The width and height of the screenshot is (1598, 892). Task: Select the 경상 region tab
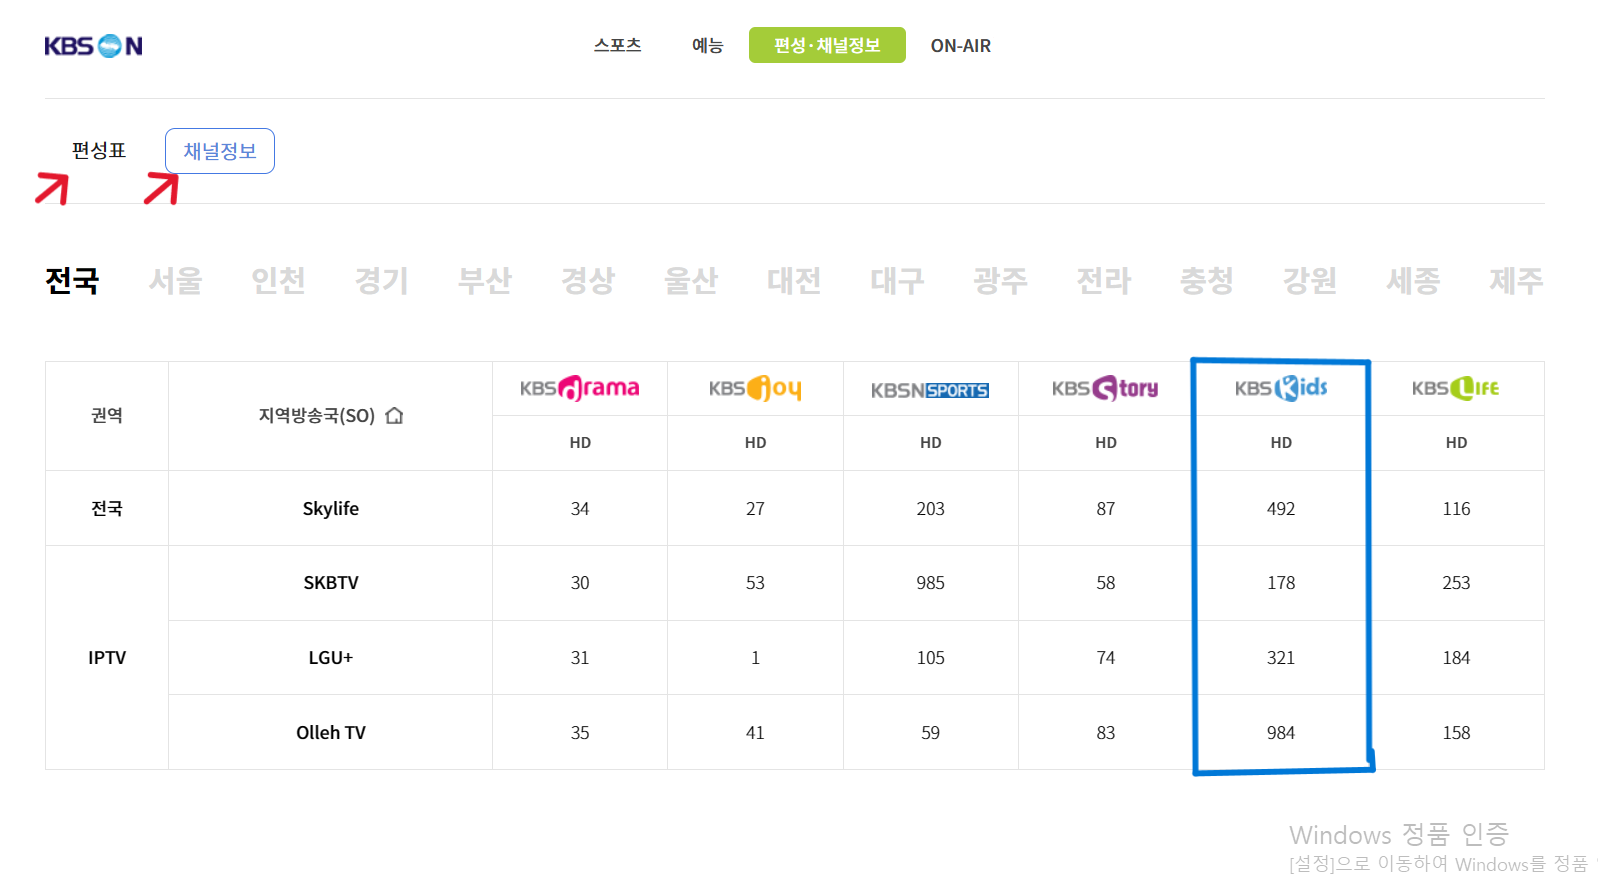click(x=587, y=281)
